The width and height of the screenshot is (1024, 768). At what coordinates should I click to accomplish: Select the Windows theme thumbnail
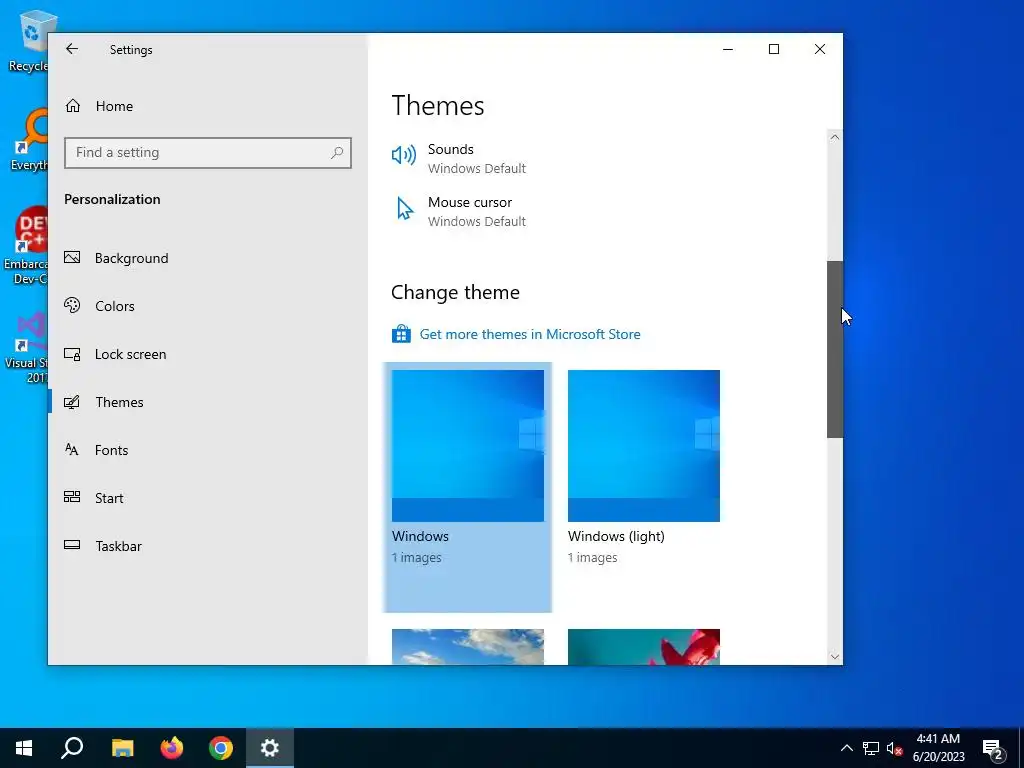point(468,446)
